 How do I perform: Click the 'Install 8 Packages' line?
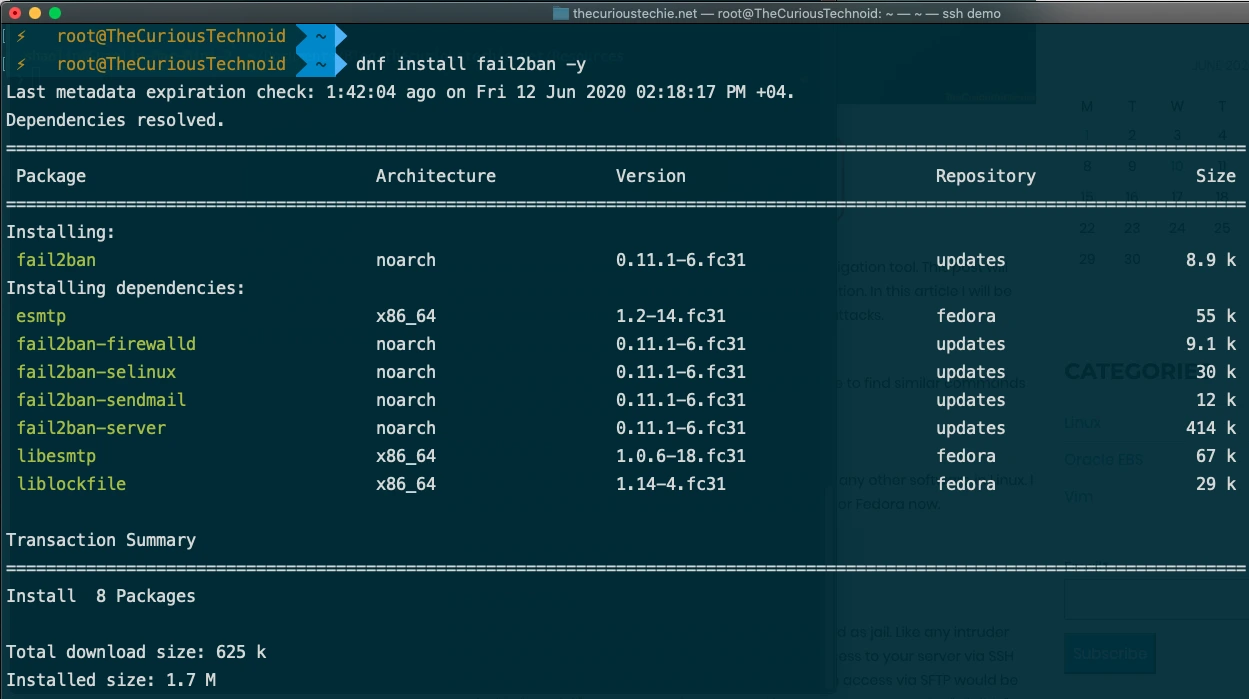[x=101, y=596]
